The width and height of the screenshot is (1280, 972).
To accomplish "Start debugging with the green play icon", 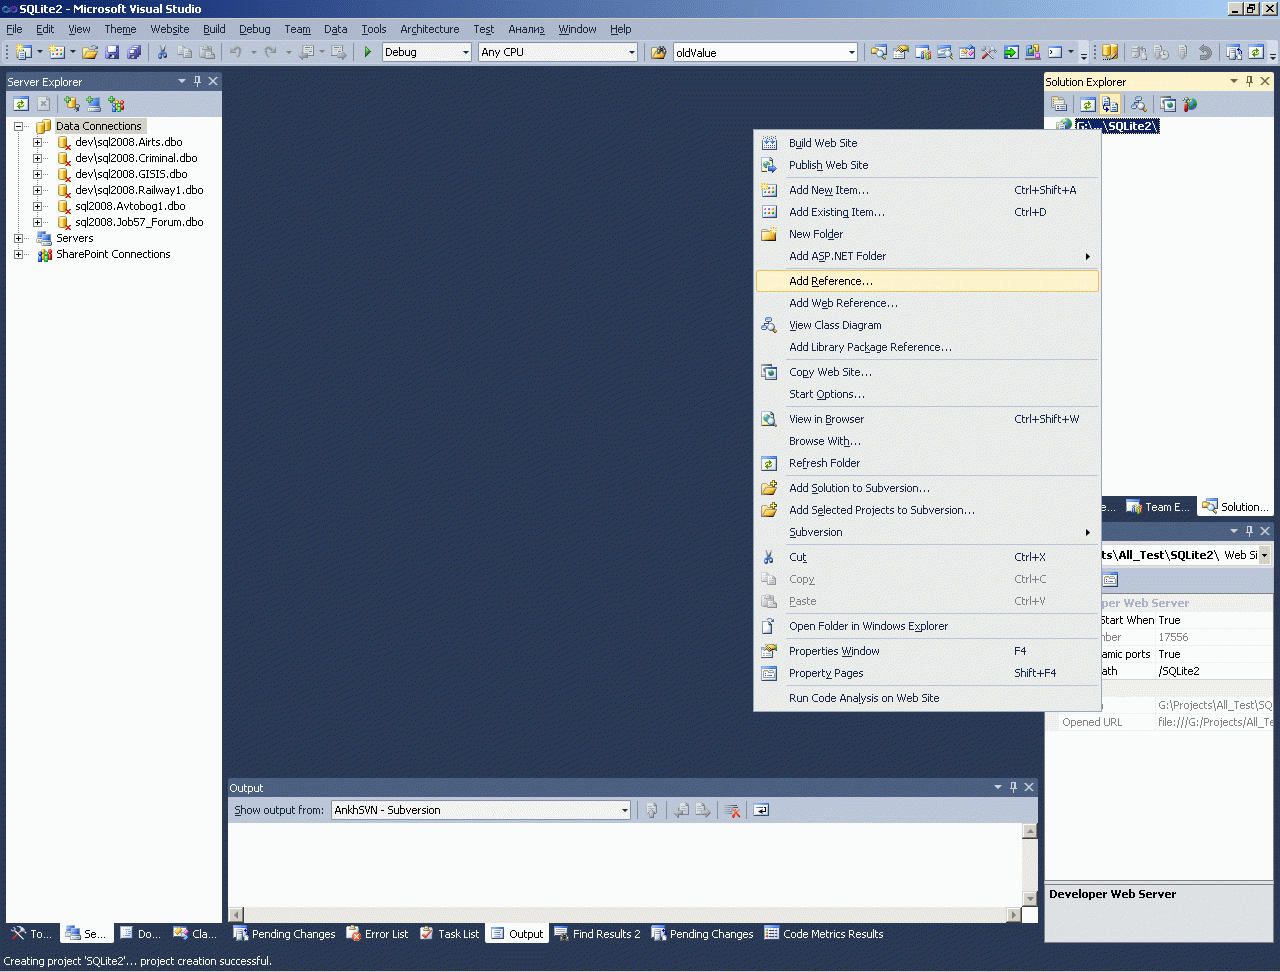I will pos(368,52).
